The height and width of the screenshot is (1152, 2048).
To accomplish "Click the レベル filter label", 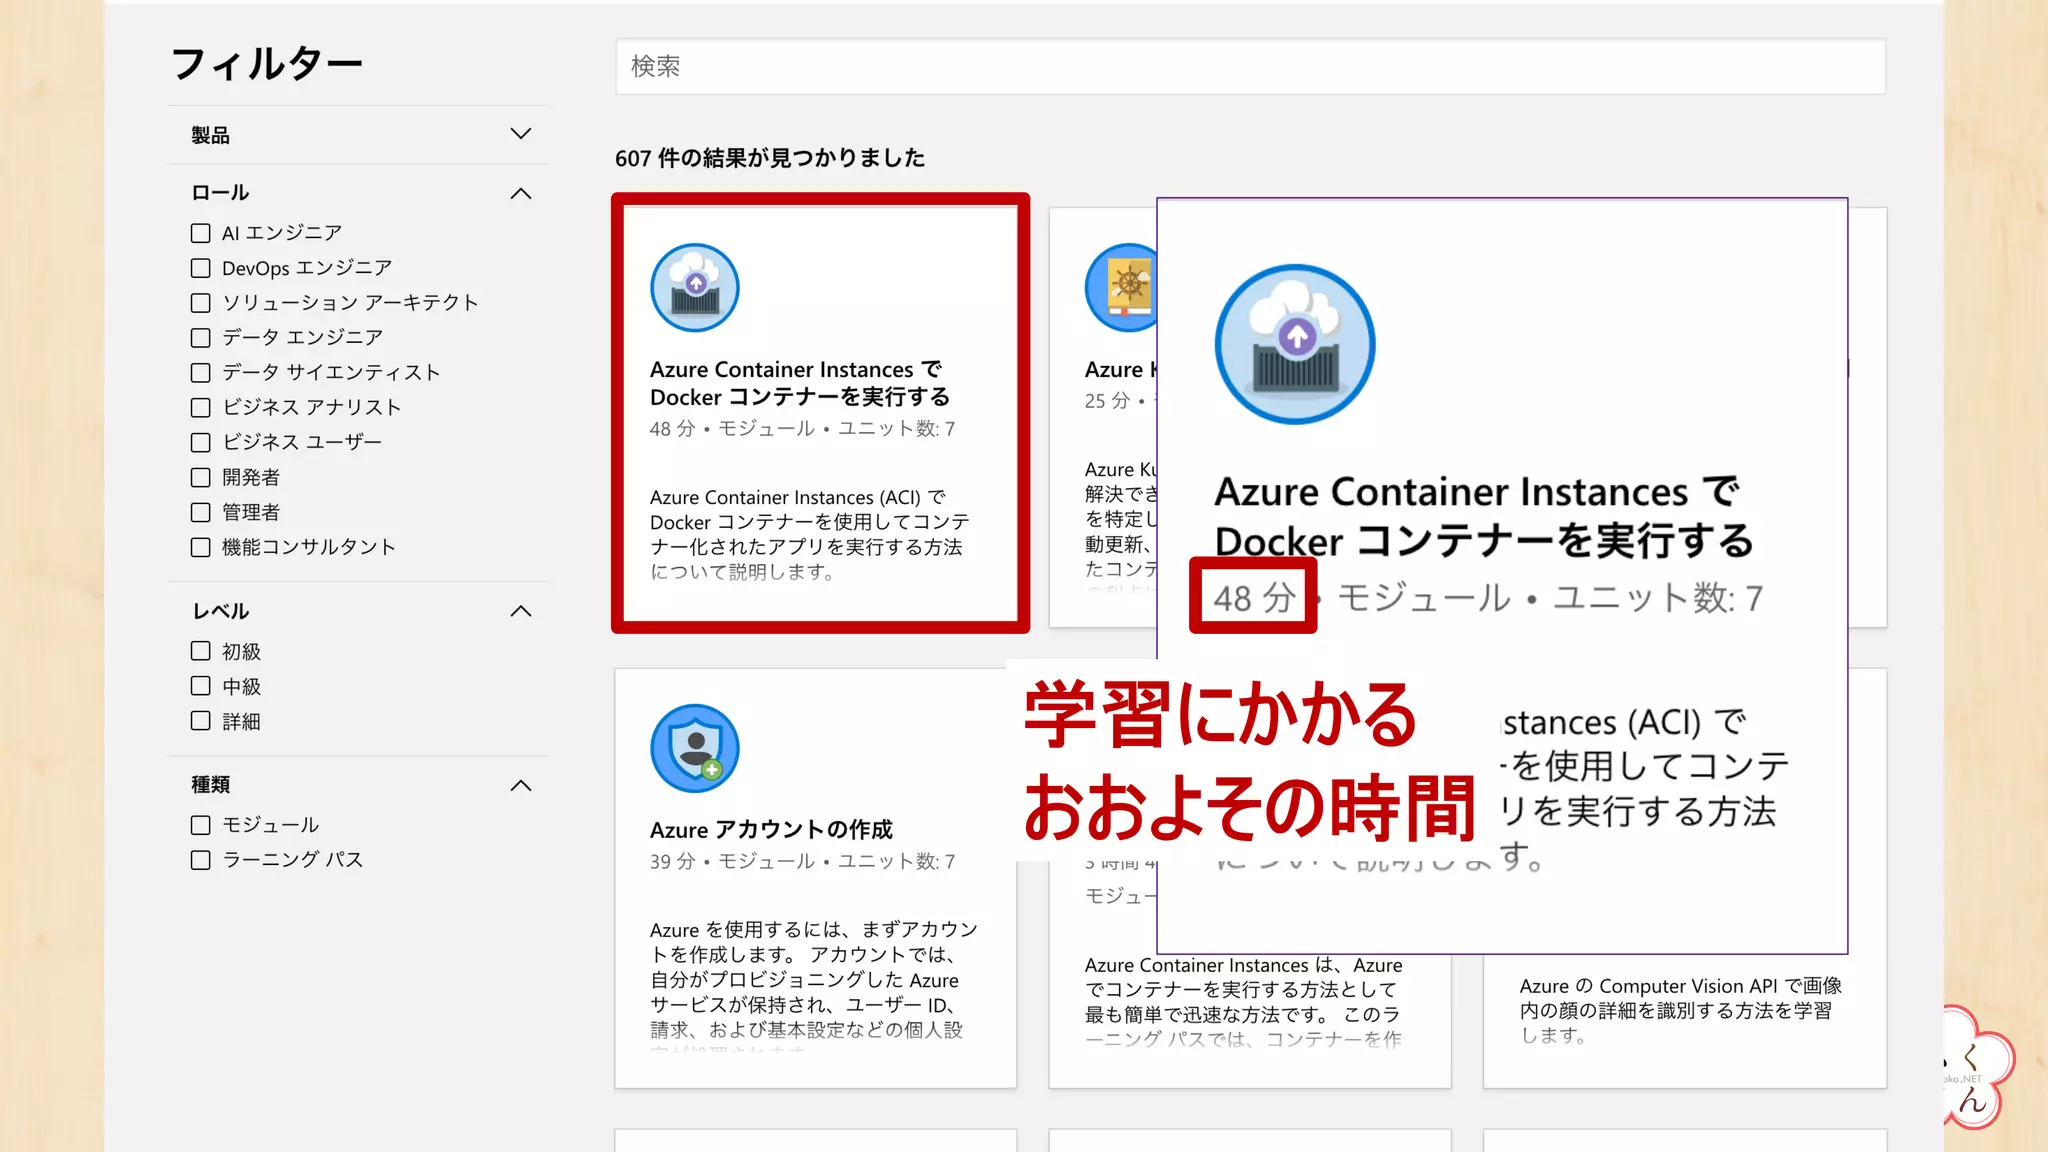I will 220,611.
